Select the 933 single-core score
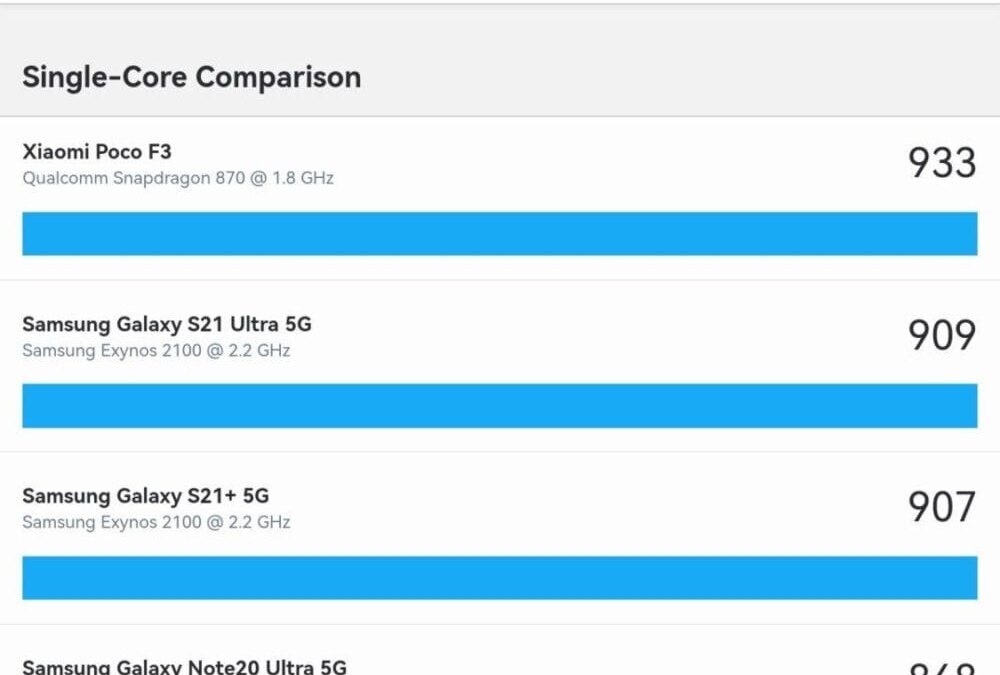 tap(941, 162)
